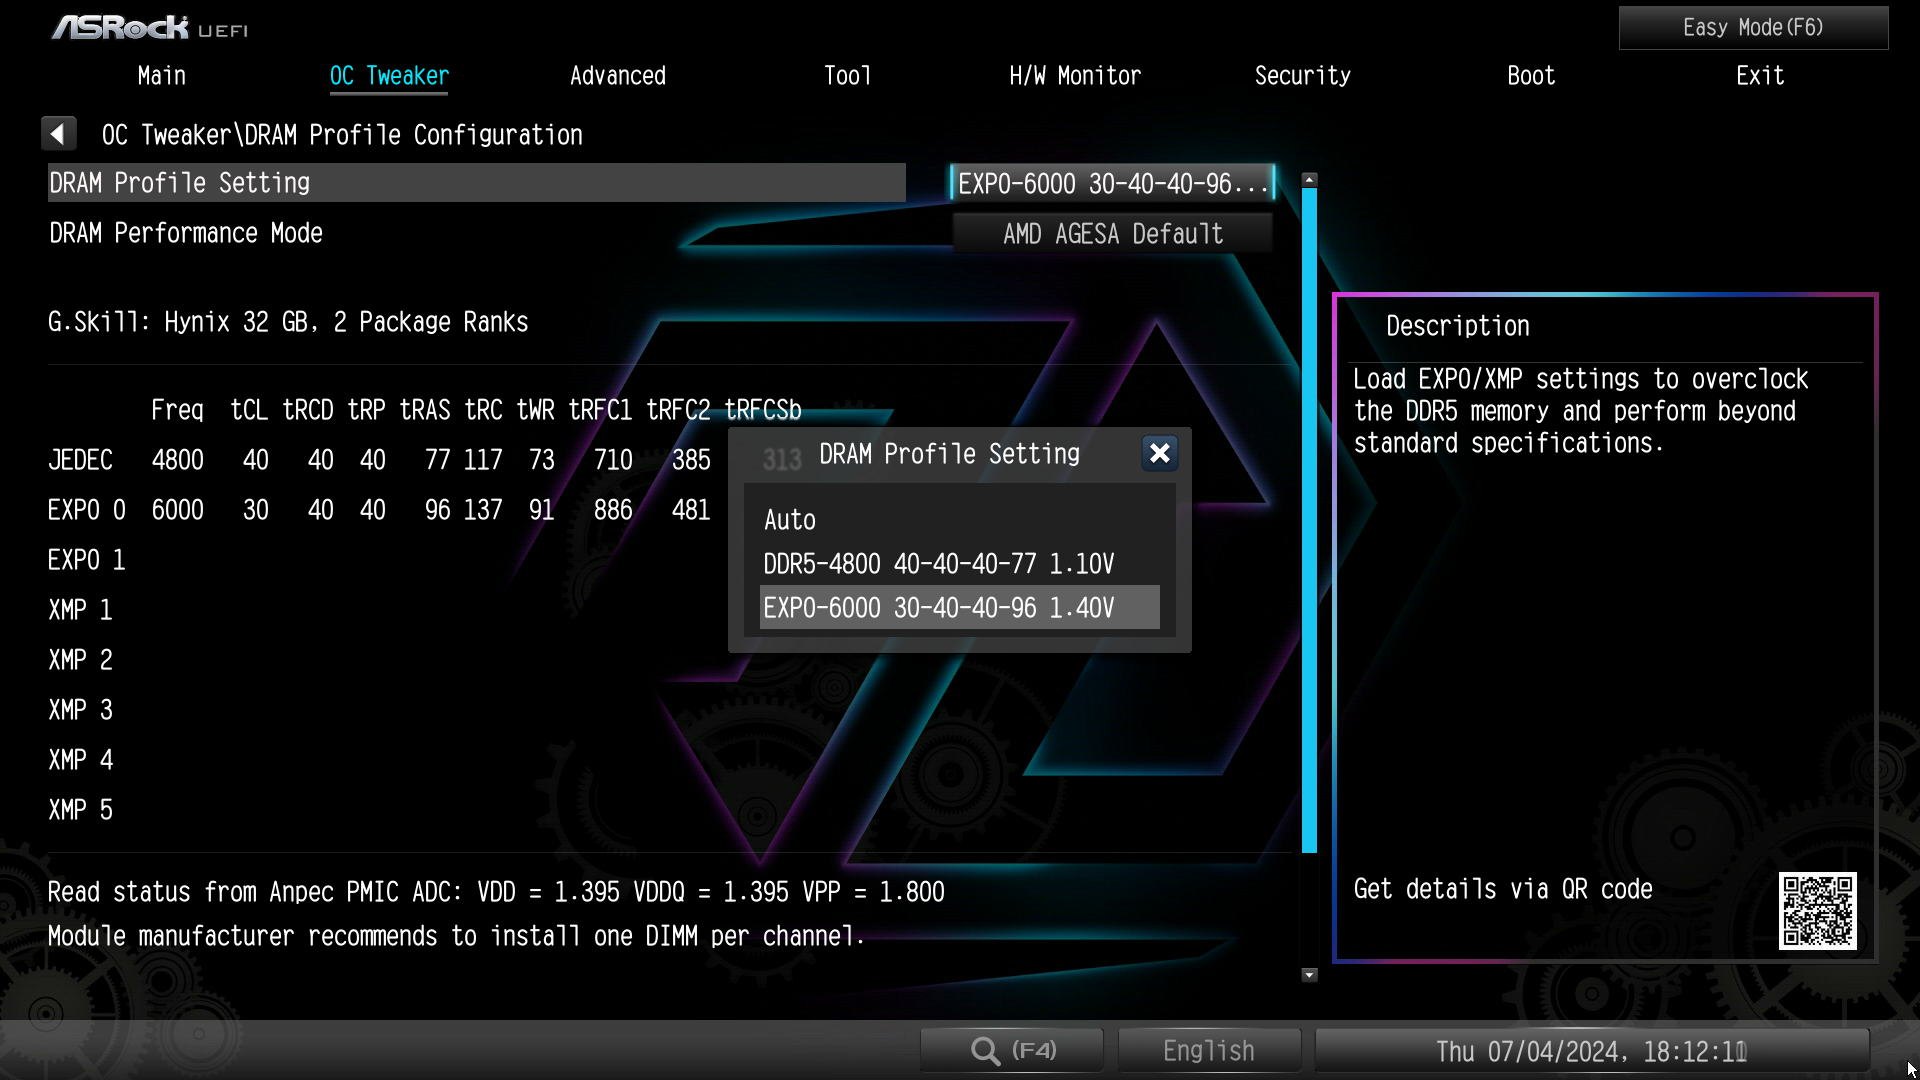Click the Description panel heading
Image resolution: width=1920 pixels, height=1080 pixels.
pyautogui.click(x=1457, y=326)
